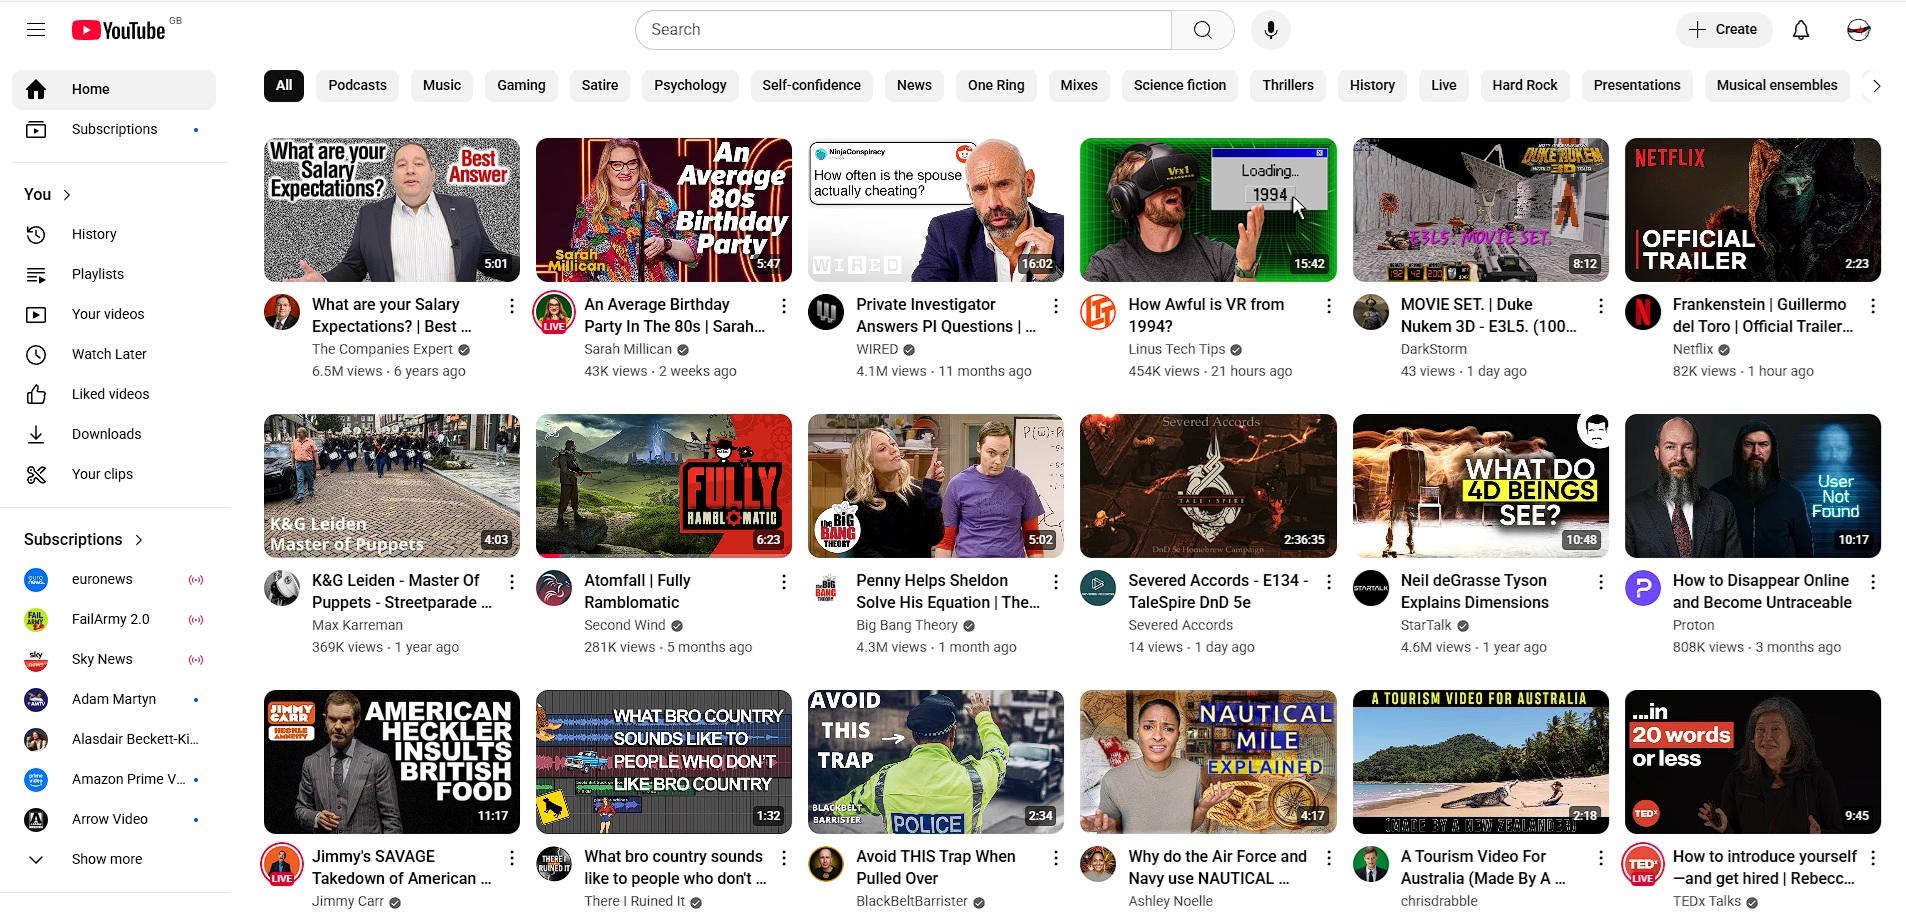Screen dimensions: 1906x912
Task: Select the Science fiction chip
Action: tap(1179, 85)
